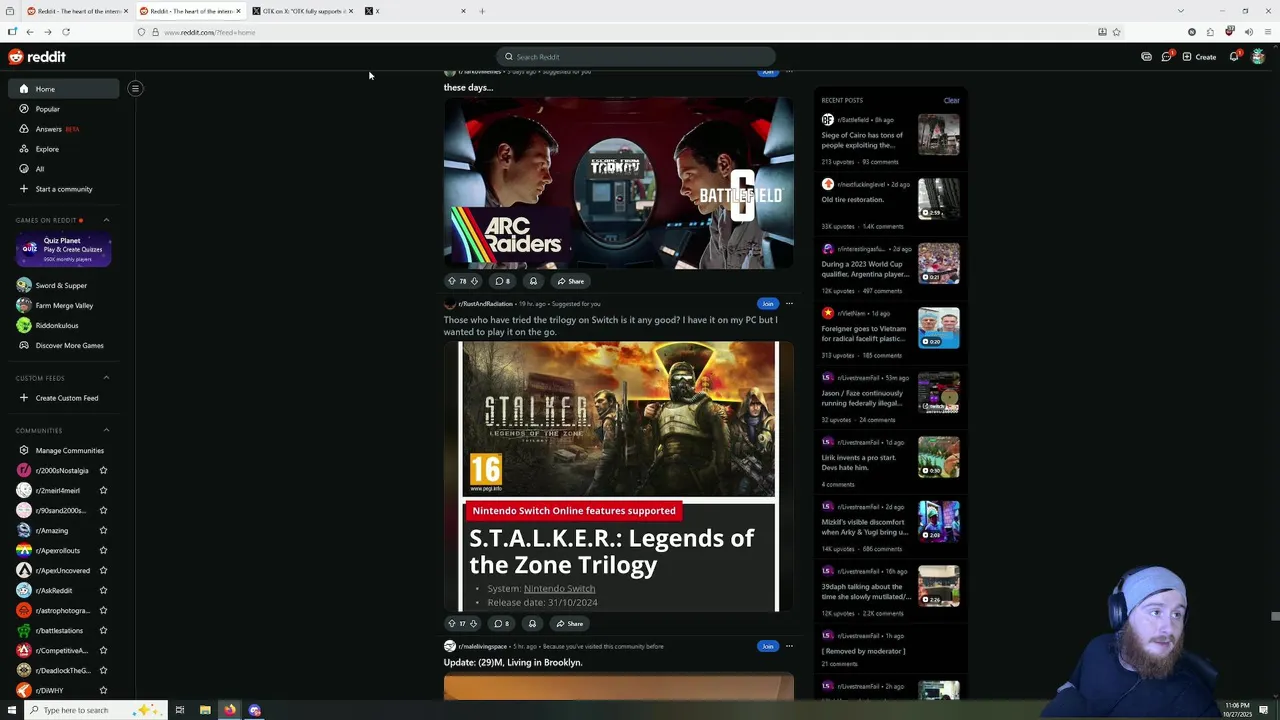Open overflow menu for malelivingspace post
The image size is (1280, 720).
(x=789, y=646)
